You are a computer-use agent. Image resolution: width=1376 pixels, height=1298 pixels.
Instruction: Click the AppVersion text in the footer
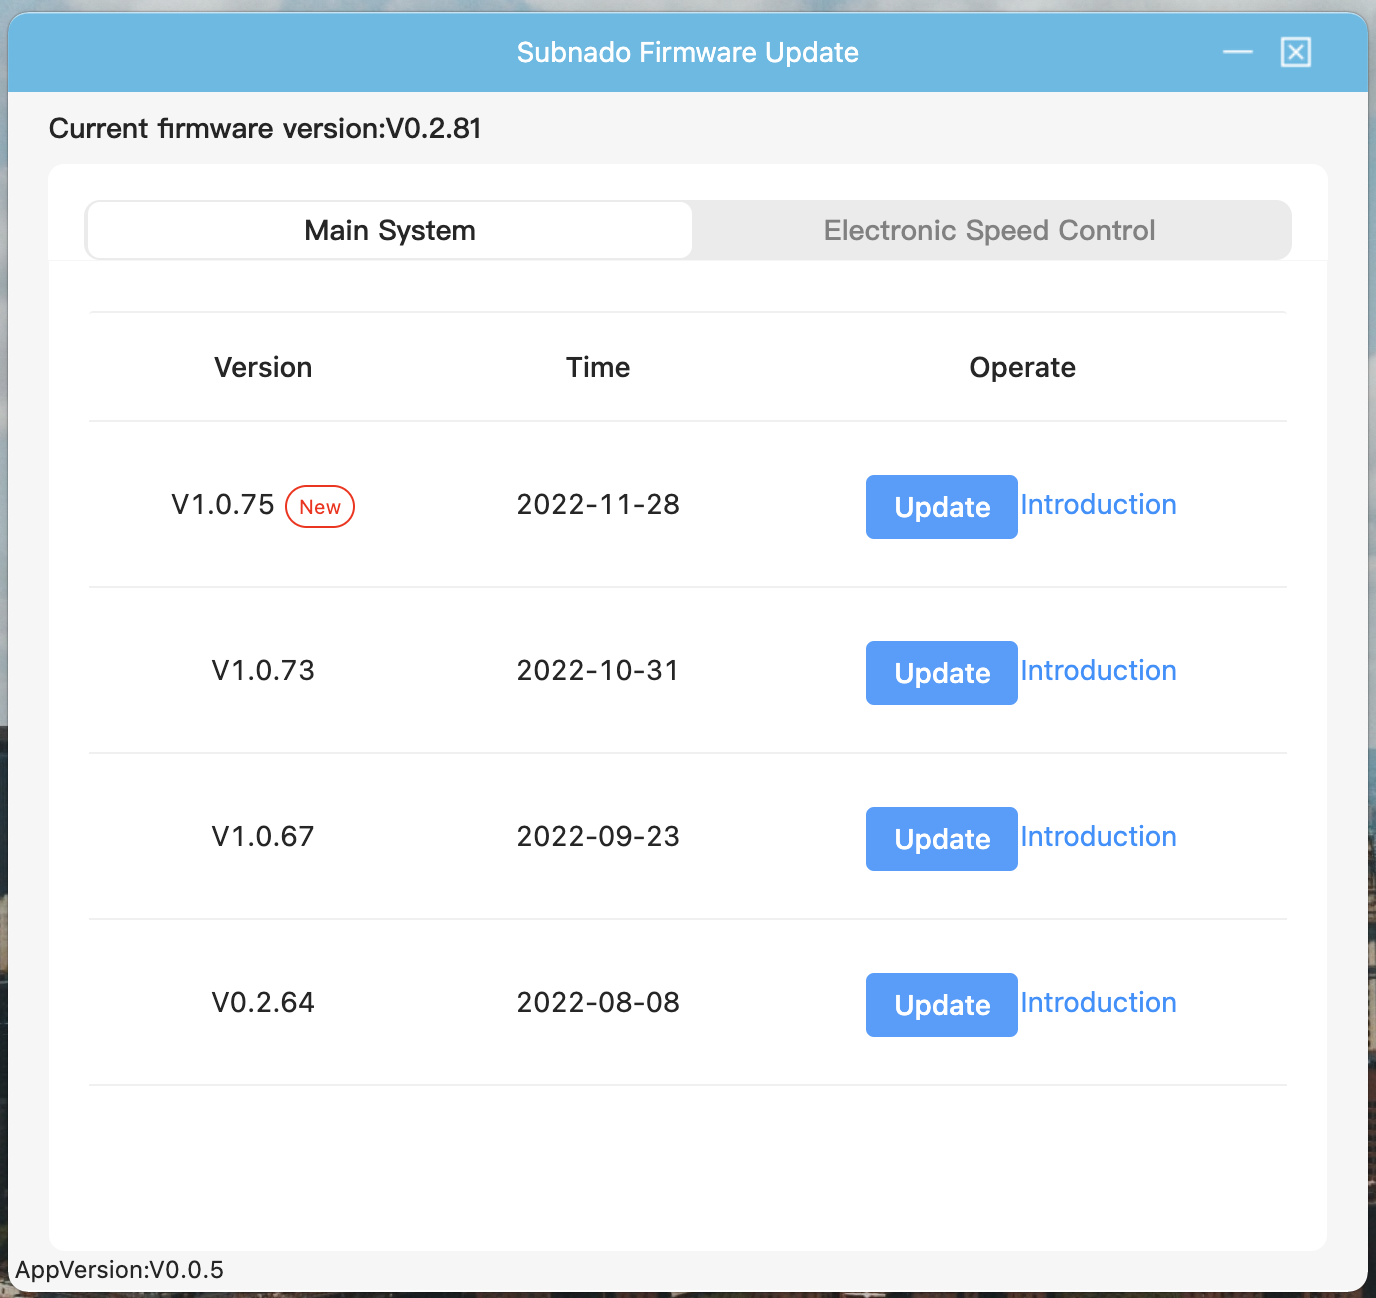120,1270
